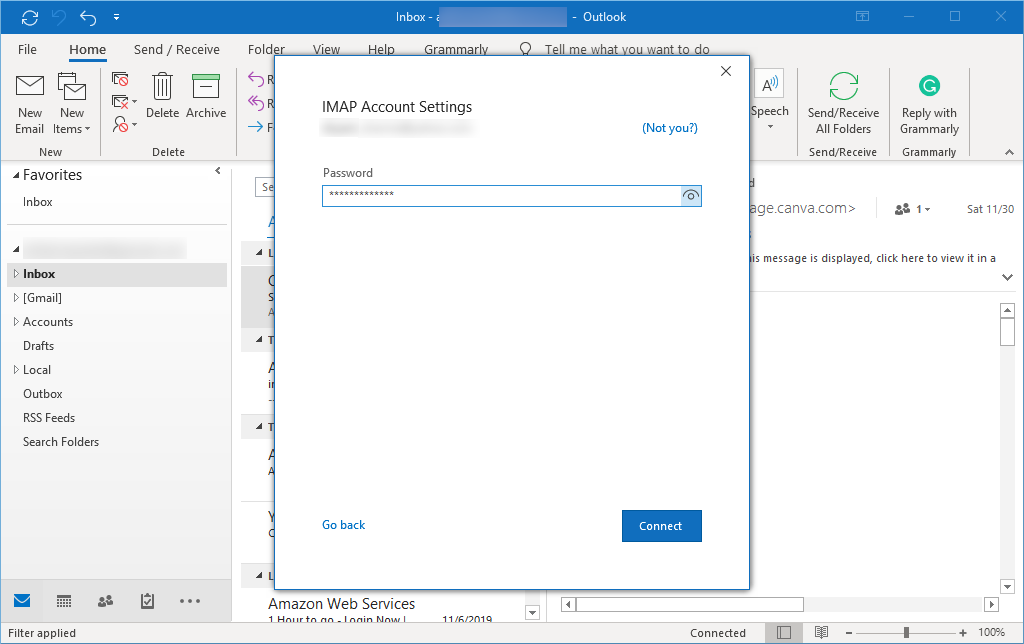1024x644 pixels.
Task: Click the 100% zoom level
Action: pyautogui.click(x=991, y=632)
